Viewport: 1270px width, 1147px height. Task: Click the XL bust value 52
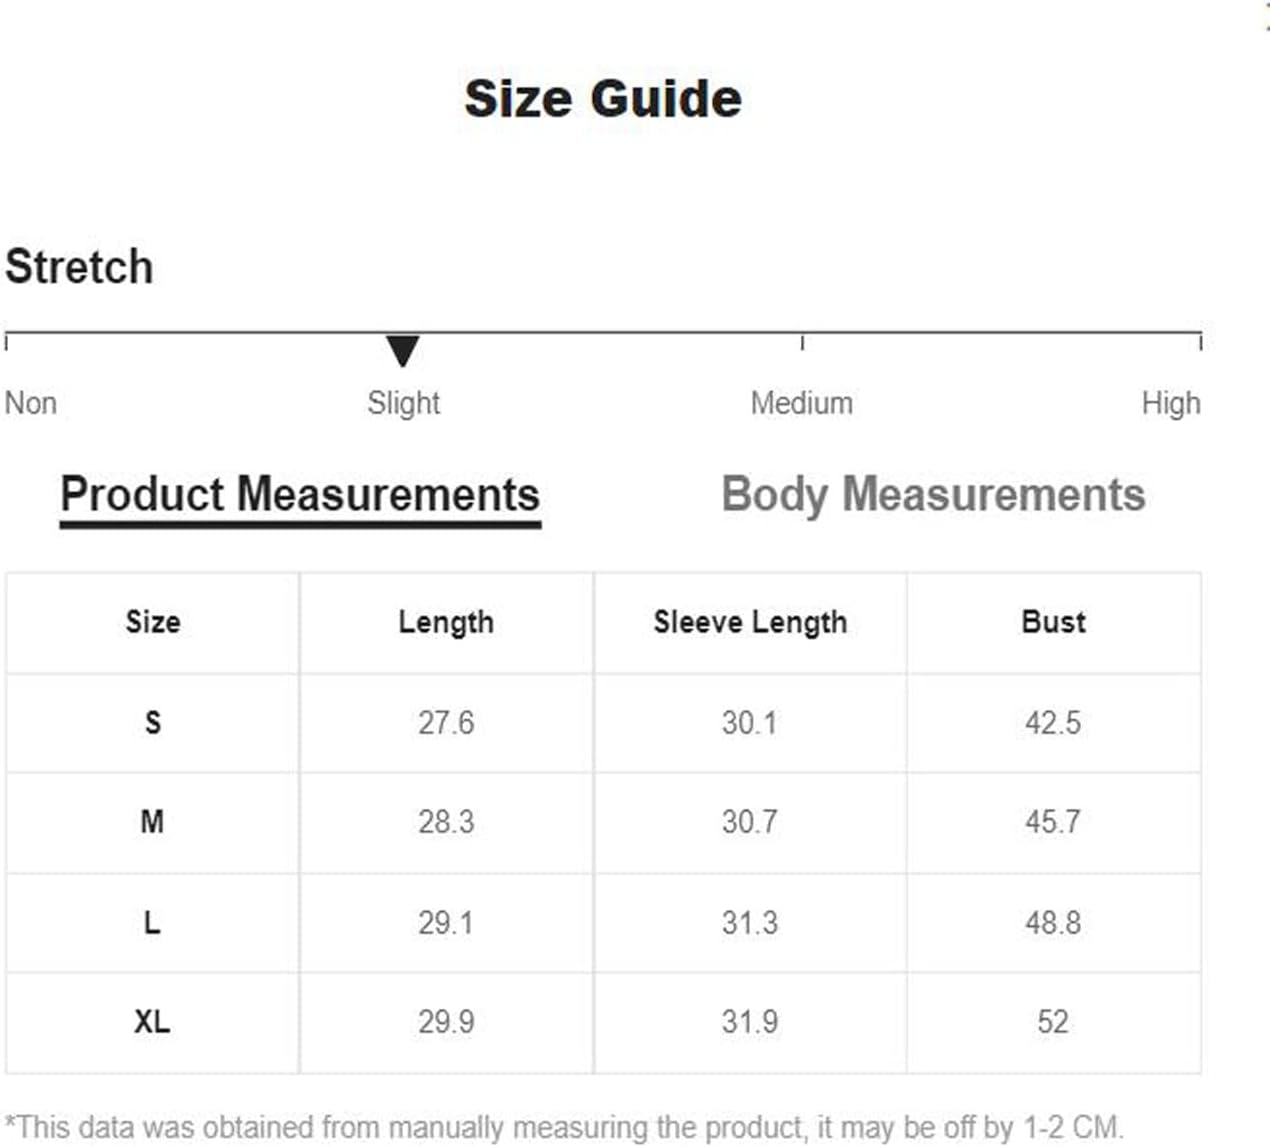pyautogui.click(x=1053, y=1022)
